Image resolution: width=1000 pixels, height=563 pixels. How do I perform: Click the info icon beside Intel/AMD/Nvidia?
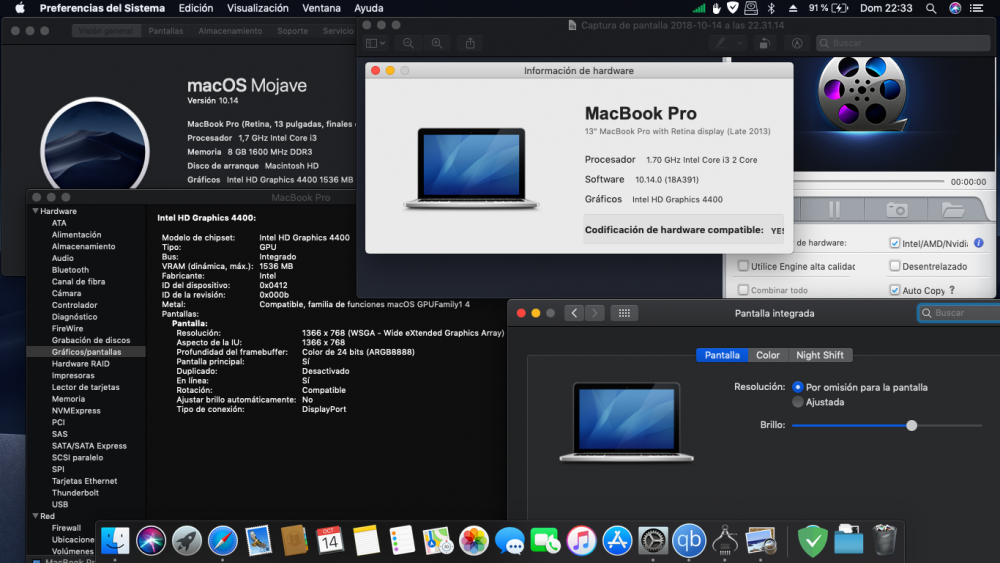(x=979, y=243)
